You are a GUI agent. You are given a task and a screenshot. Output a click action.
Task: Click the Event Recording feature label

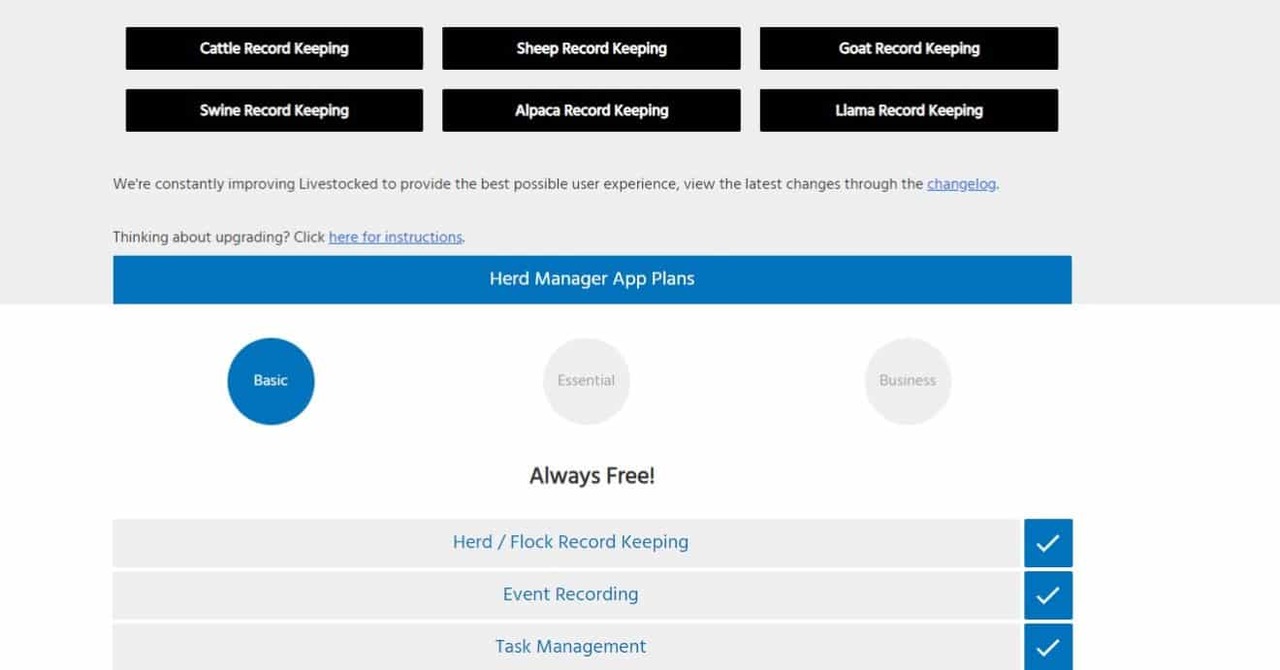point(570,594)
